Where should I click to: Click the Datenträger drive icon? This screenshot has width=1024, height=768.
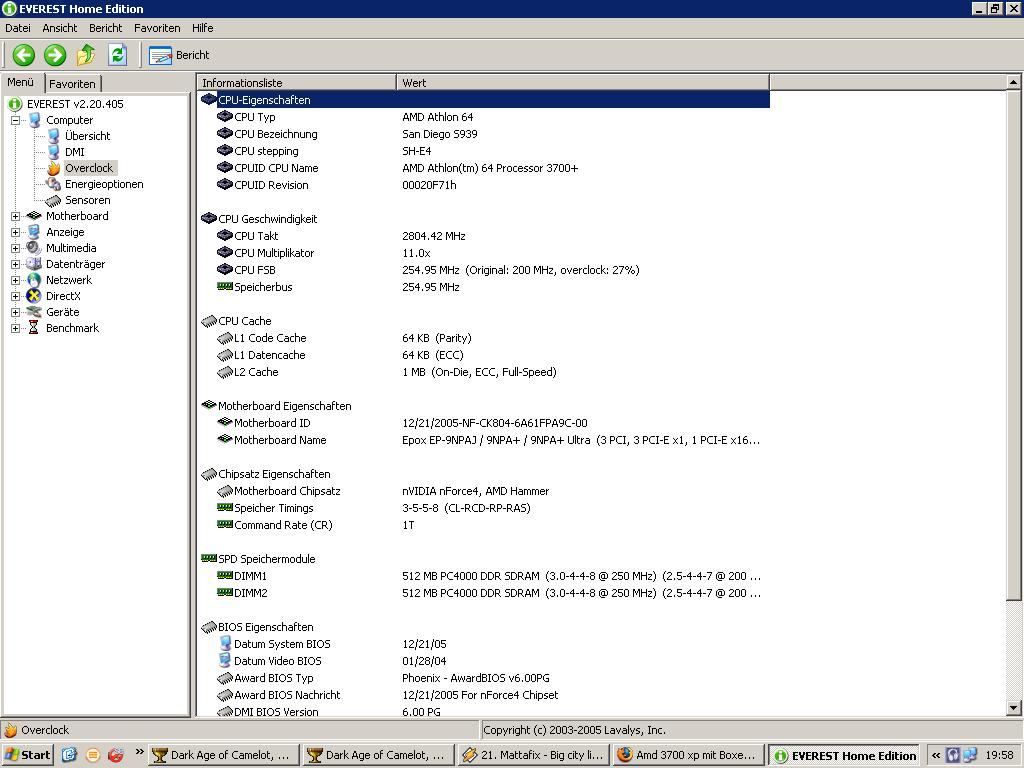pos(34,264)
